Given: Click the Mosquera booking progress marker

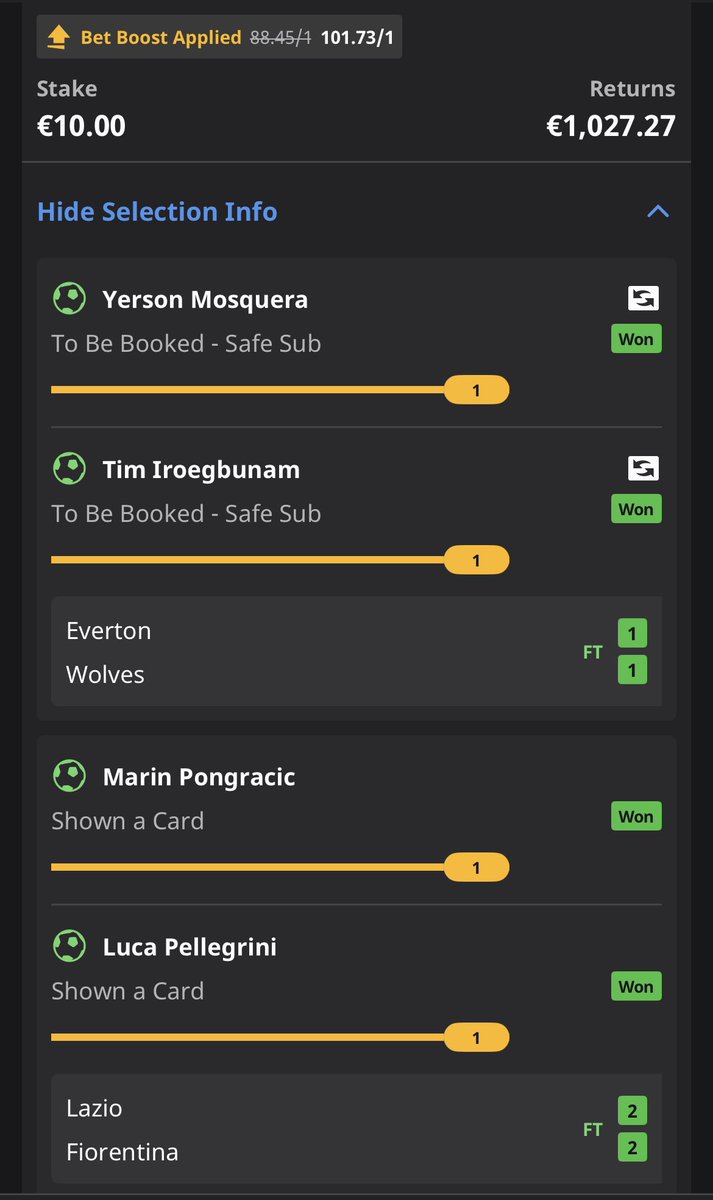Looking at the screenshot, I should click(x=476, y=390).
